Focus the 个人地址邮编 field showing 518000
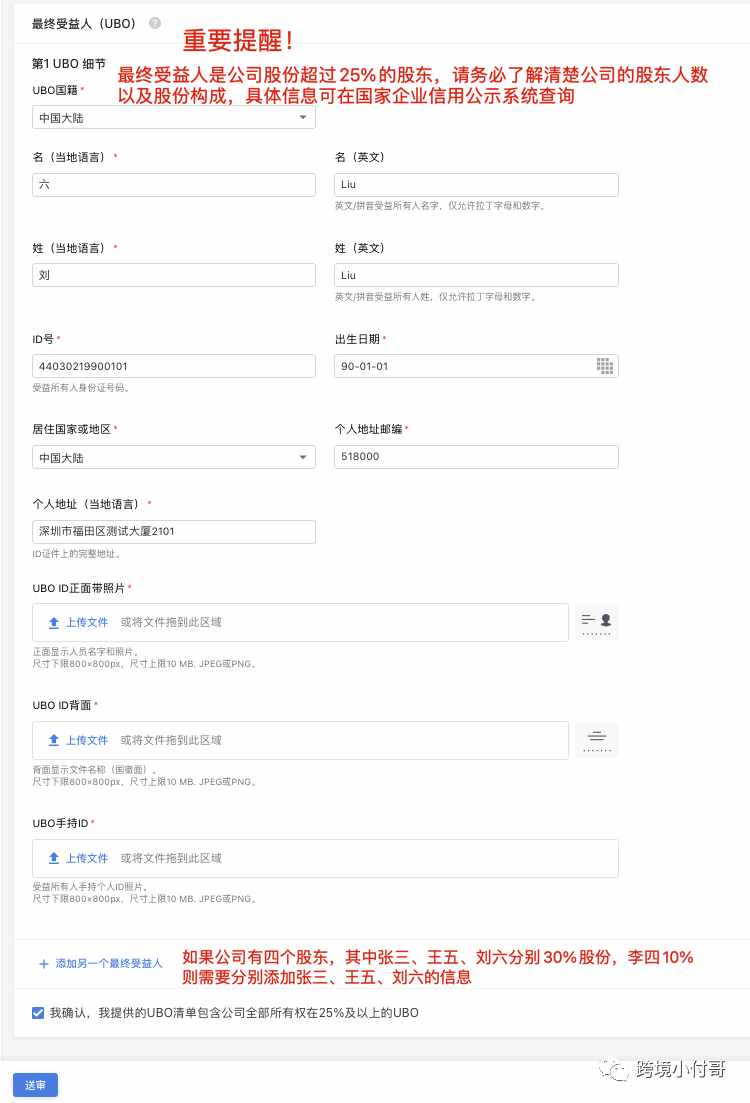 476,457
